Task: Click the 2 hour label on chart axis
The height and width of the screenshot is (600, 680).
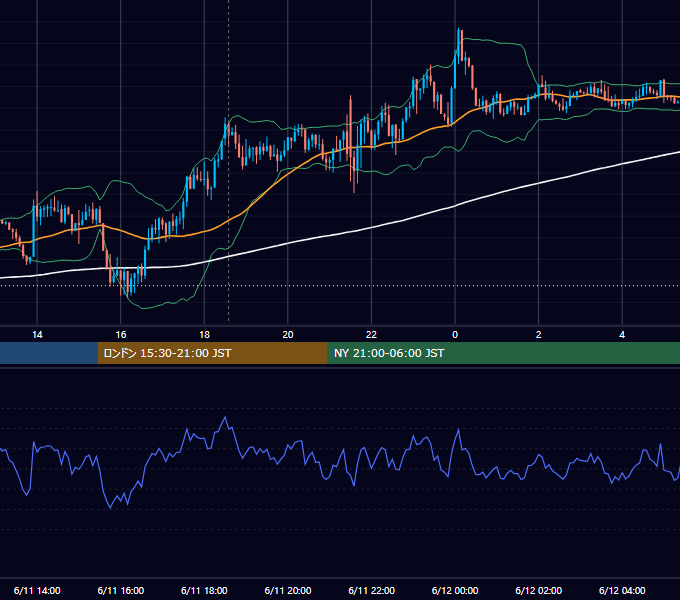Action: (539, 335)
